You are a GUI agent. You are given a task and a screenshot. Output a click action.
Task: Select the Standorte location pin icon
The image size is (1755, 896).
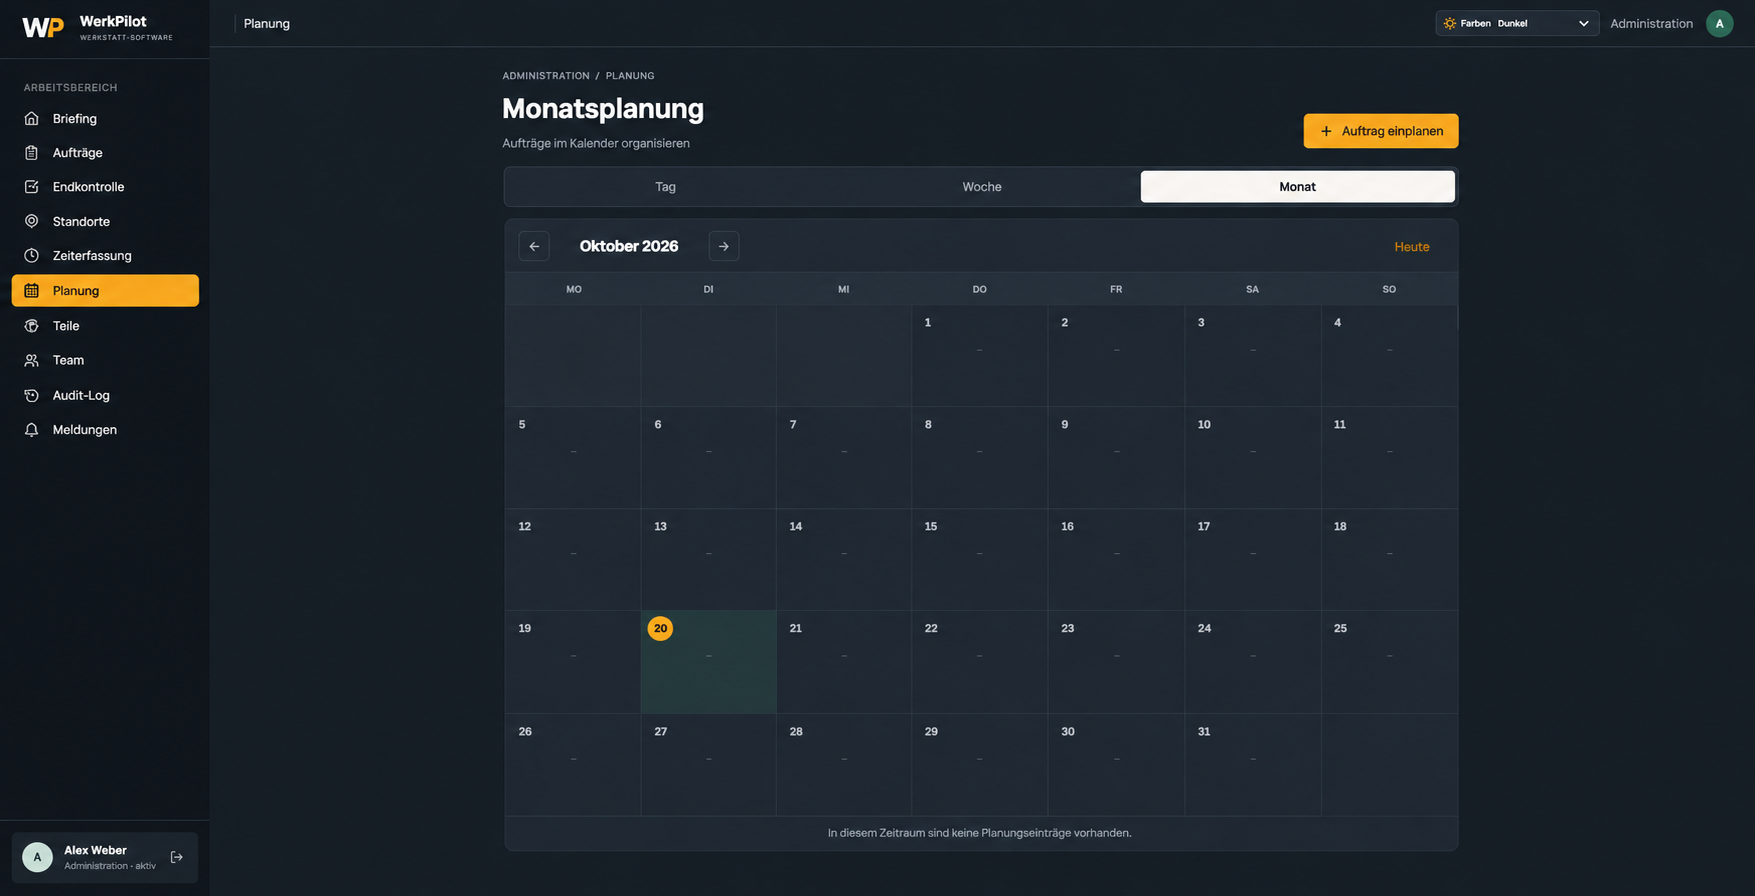(x=32, y=221)
